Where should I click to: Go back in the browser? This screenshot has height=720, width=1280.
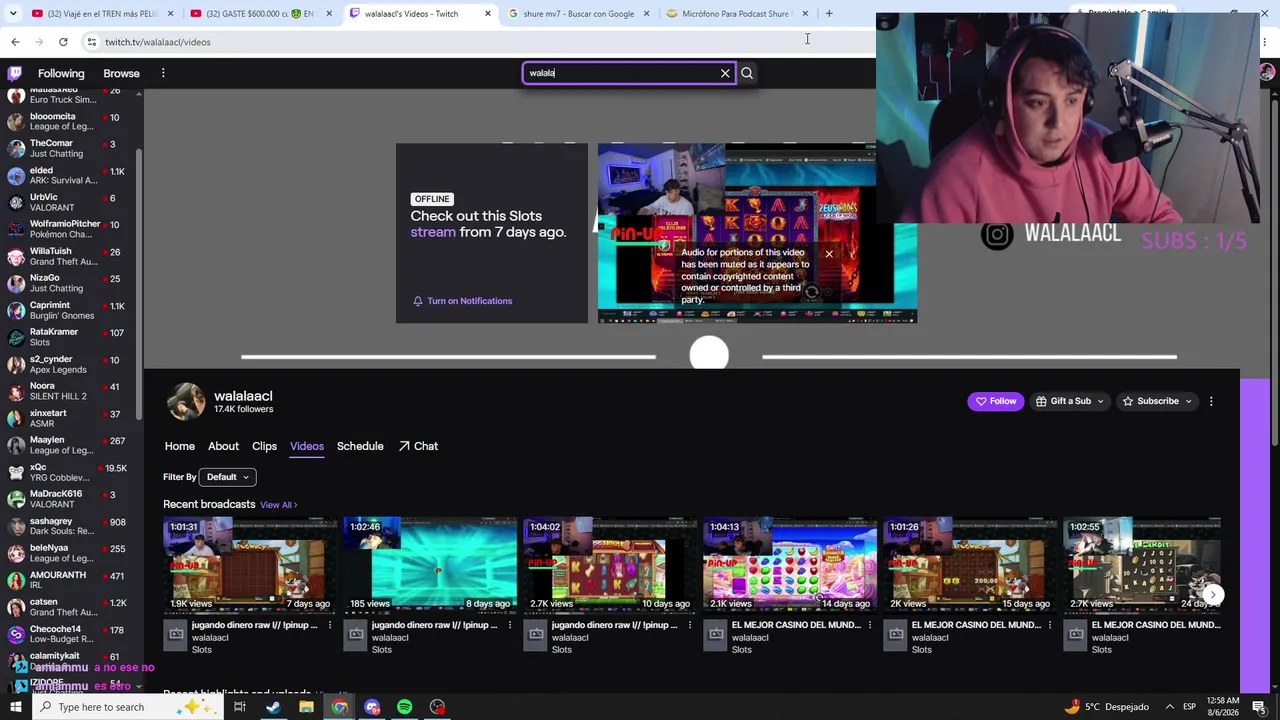pyautogui.click(x=15, y=42)
